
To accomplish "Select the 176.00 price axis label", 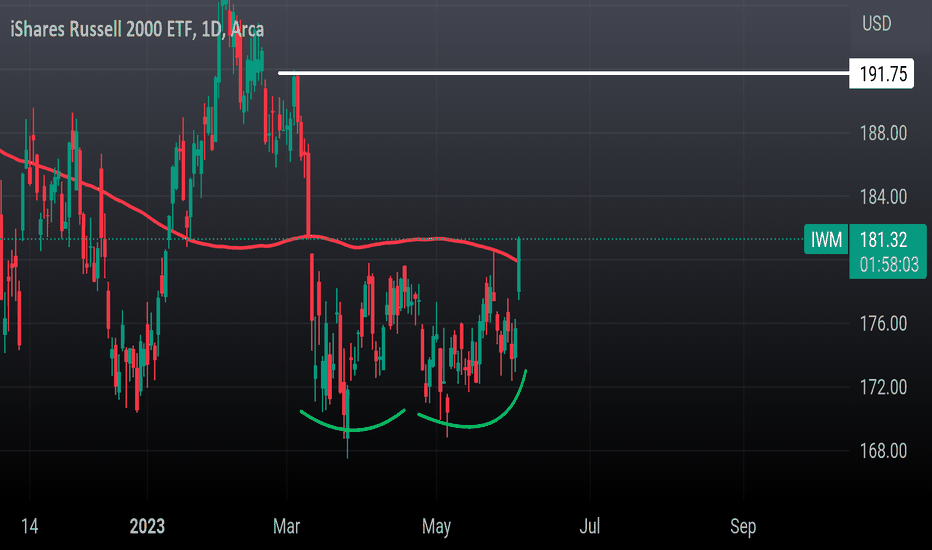I will coord(883,324).
